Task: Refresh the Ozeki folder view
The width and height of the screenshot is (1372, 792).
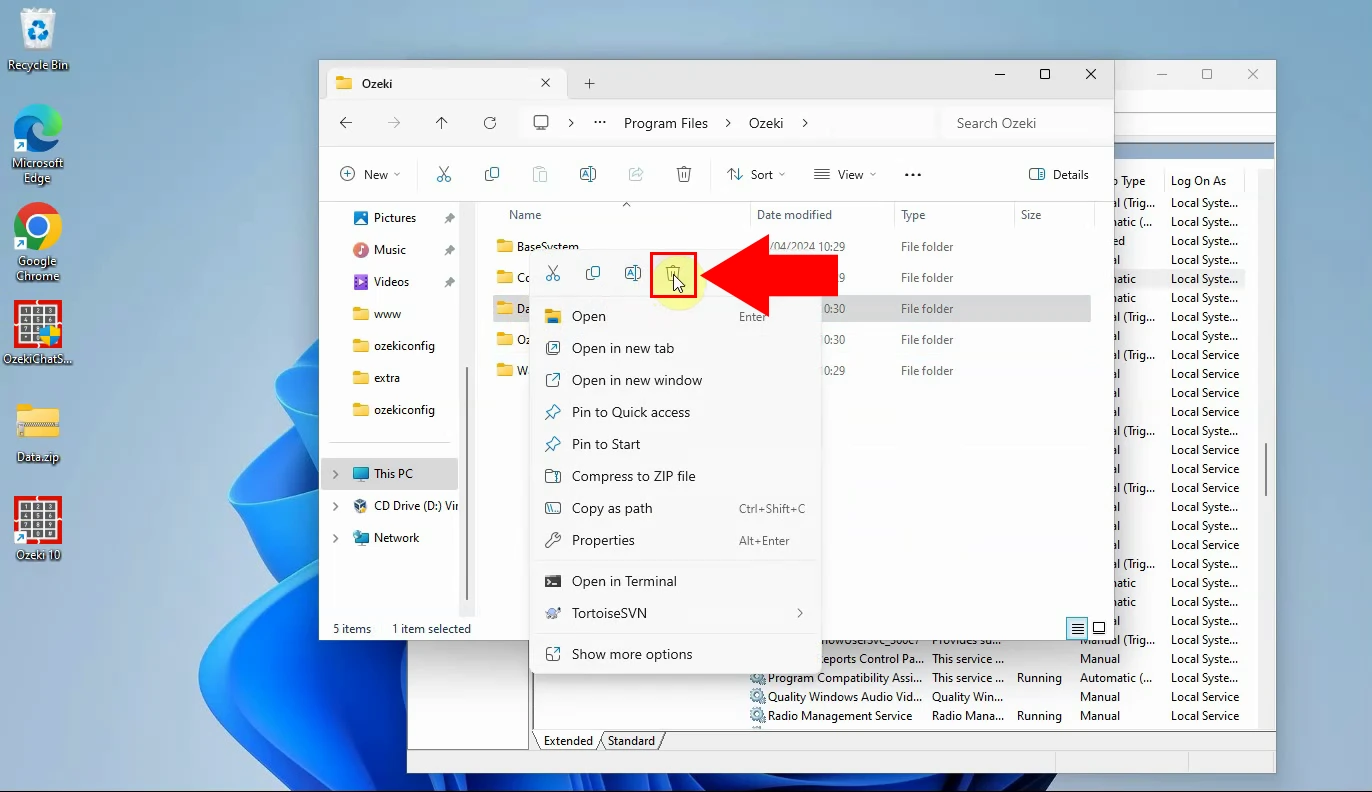Action: [490, 123]
